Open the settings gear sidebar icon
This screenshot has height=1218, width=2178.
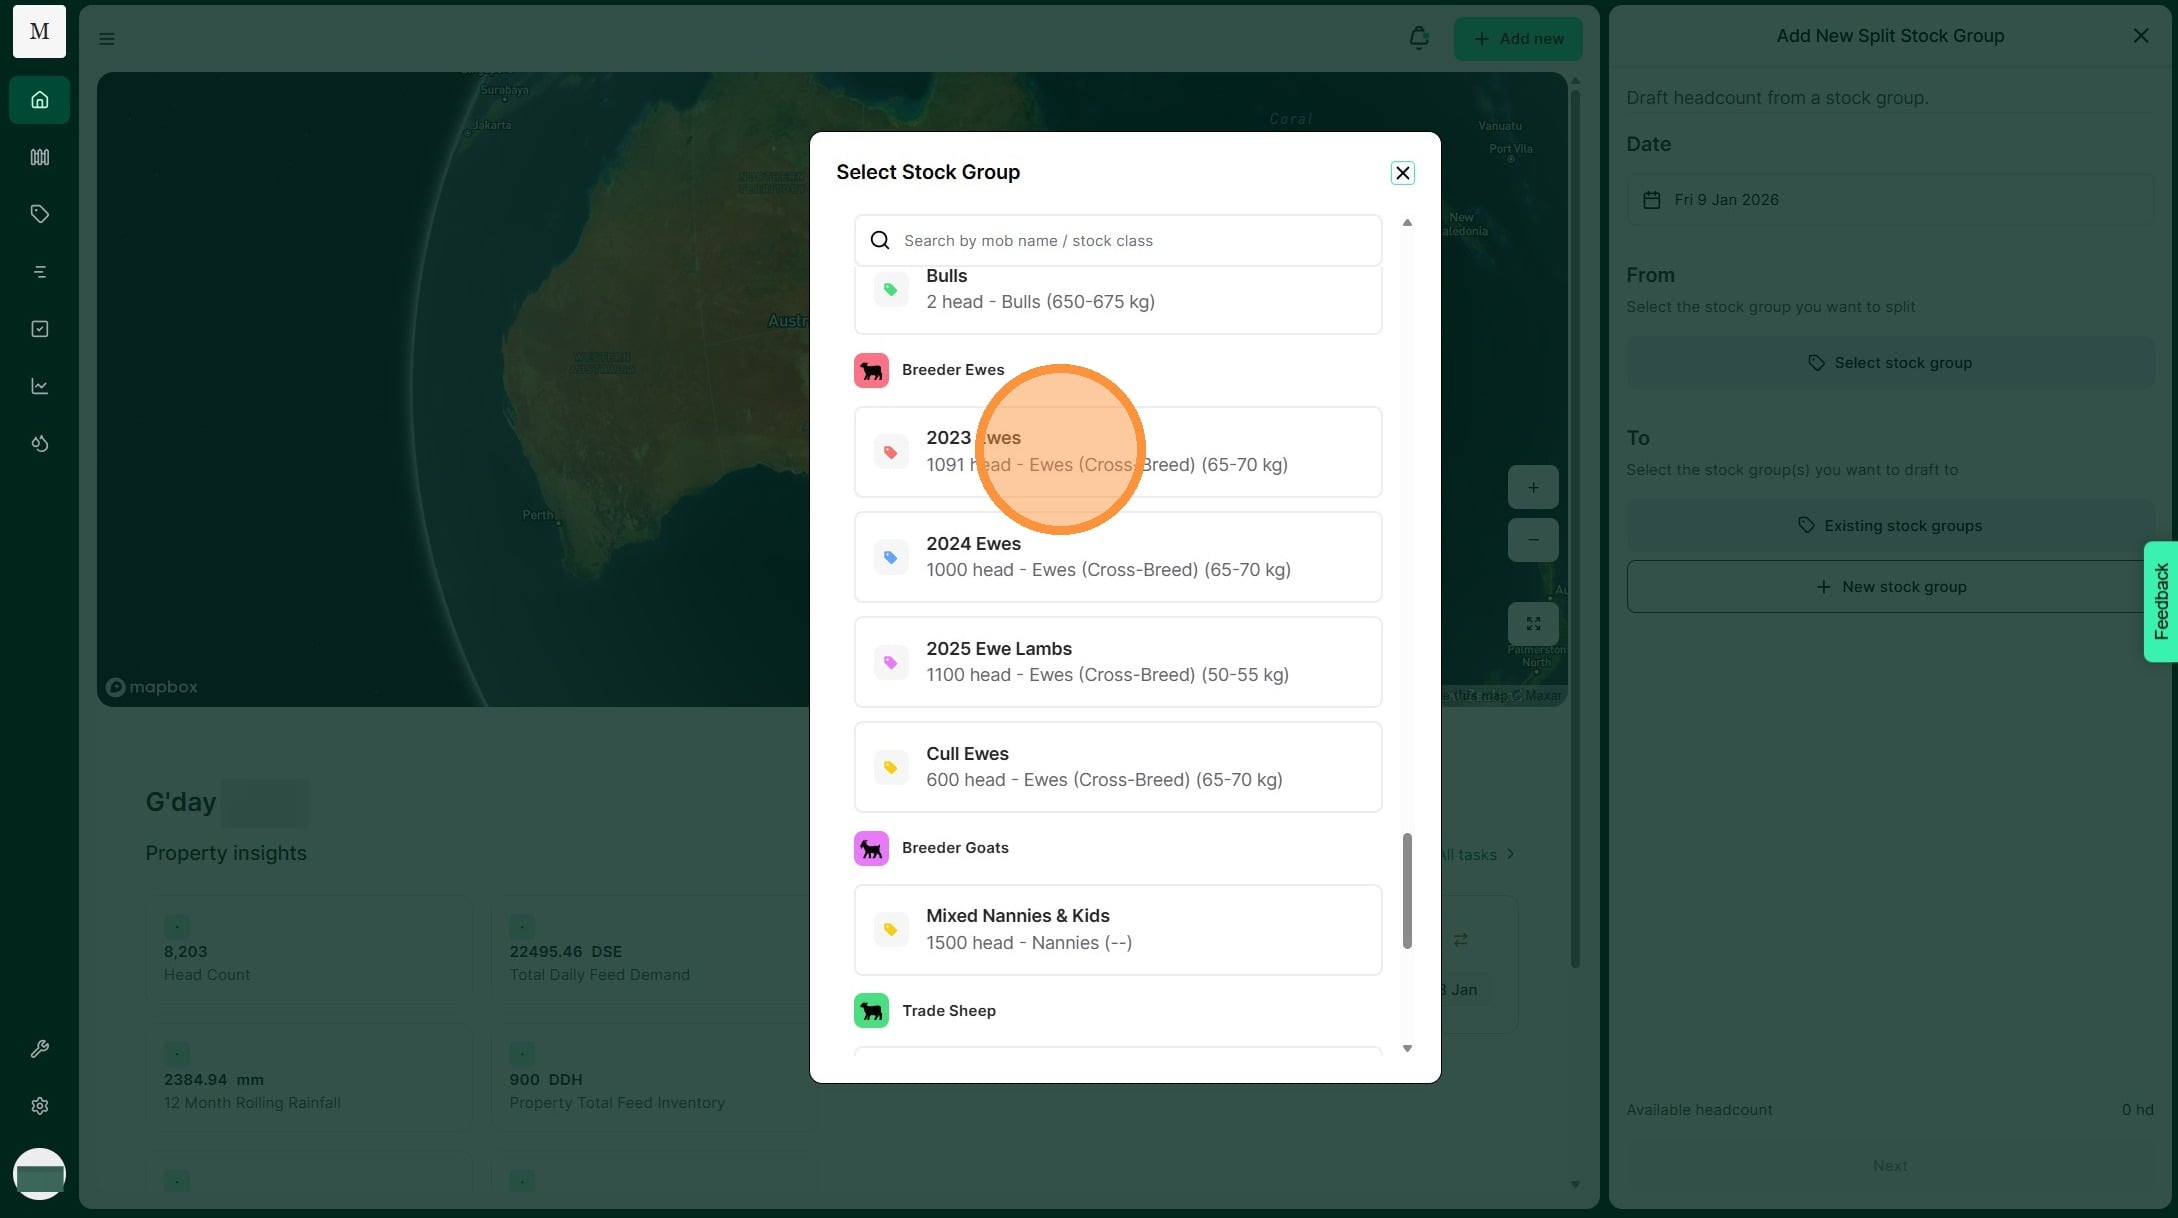[x=39, y=1106]
